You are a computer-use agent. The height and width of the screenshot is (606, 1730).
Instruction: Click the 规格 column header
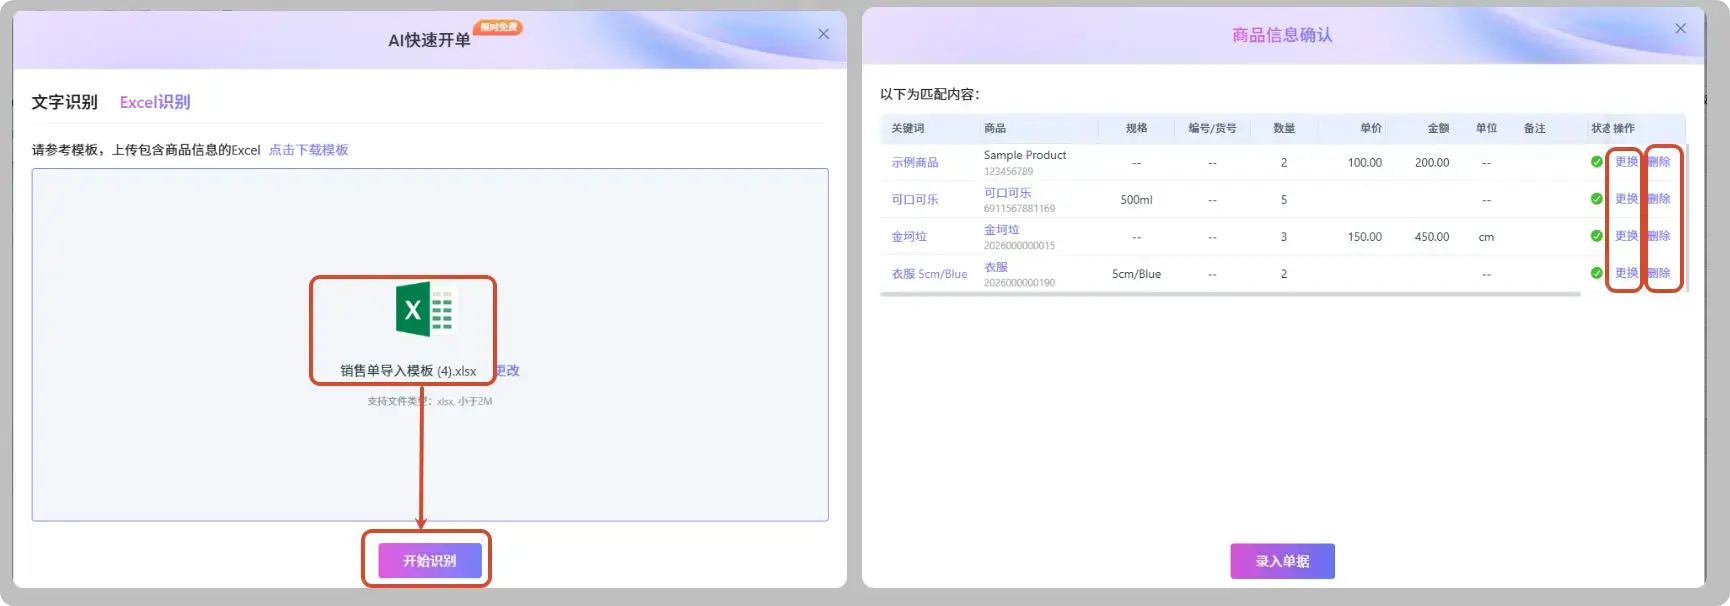1136,129
